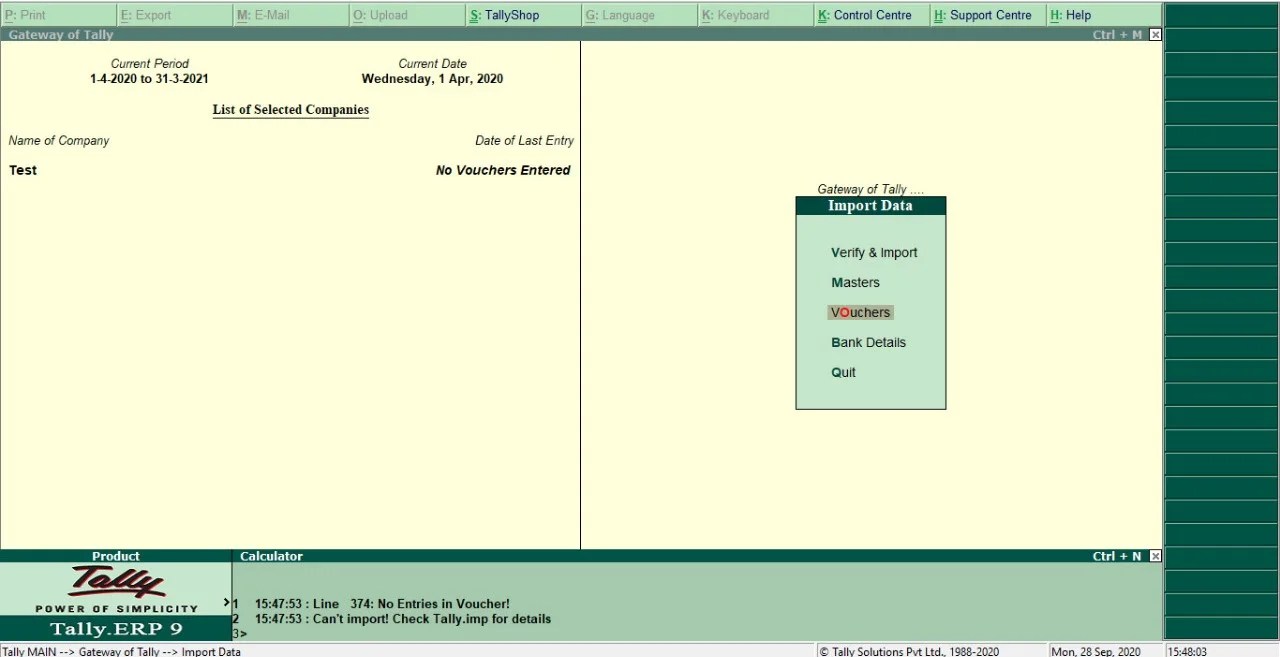Select Vouchers in Import Data menu
Image resolution: width=1280 pixels, height=657 pixels.
(x=860, y=313)
